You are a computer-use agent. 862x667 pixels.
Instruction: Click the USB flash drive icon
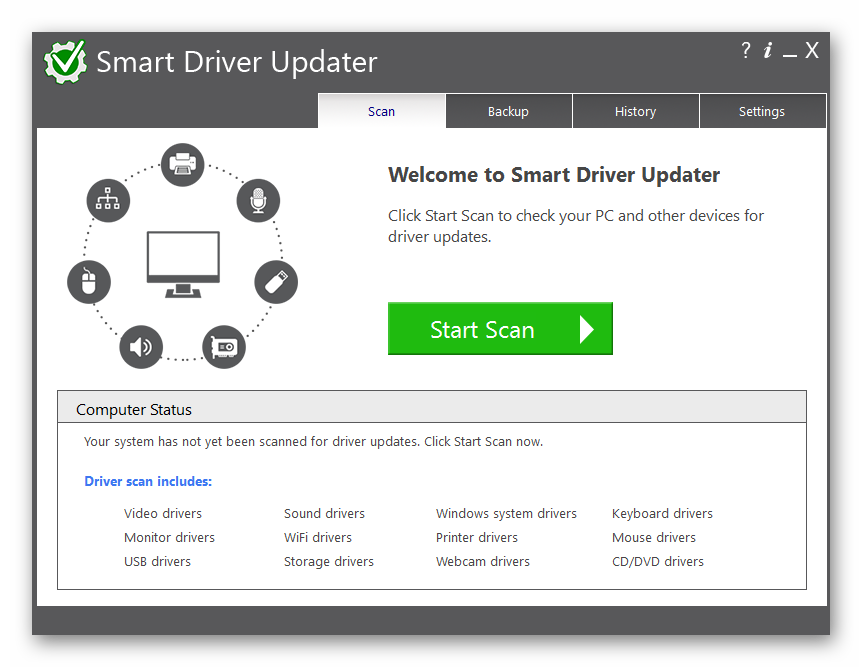coord(276,282)
